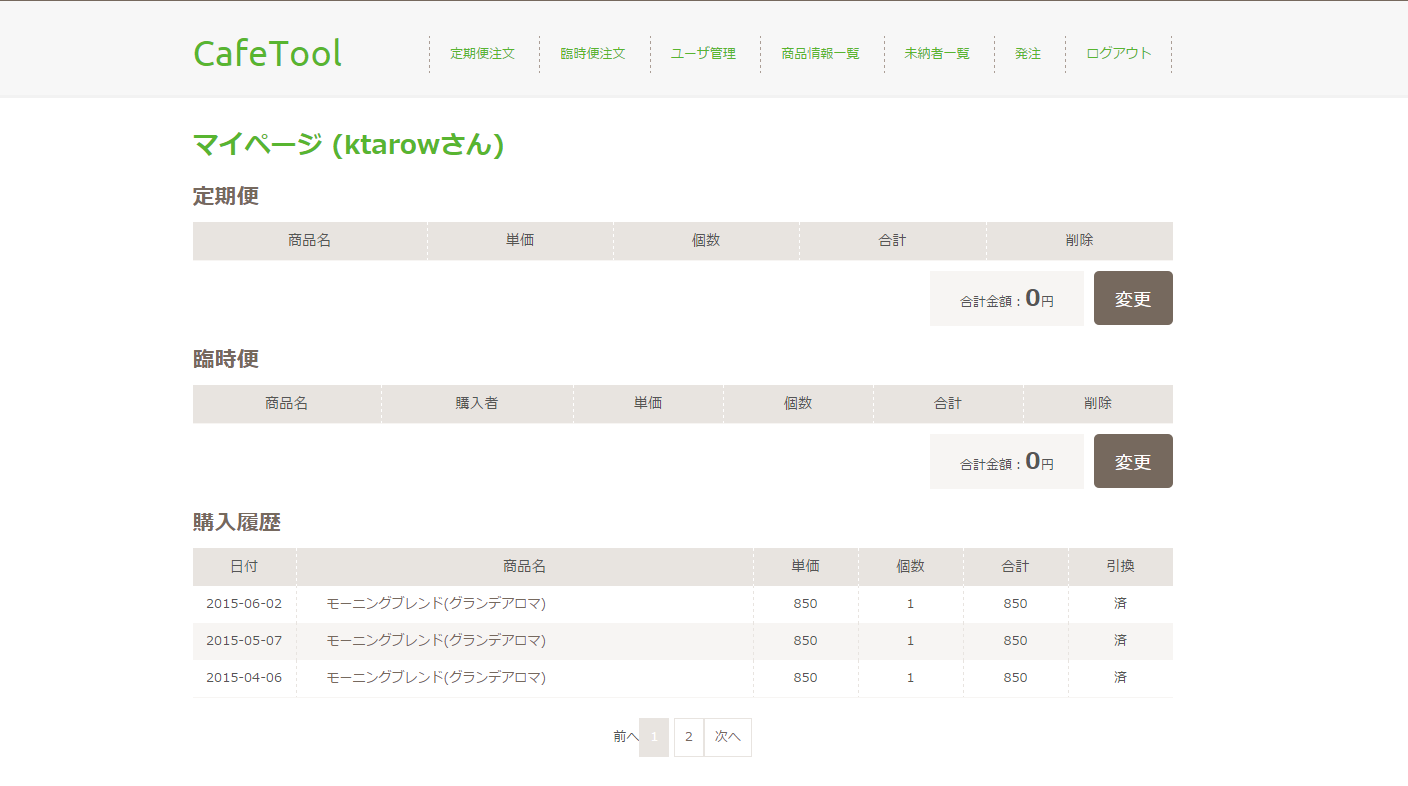Click the 購入履歴 section heading
Screen dimensions: 1408x786
[237, 522]
